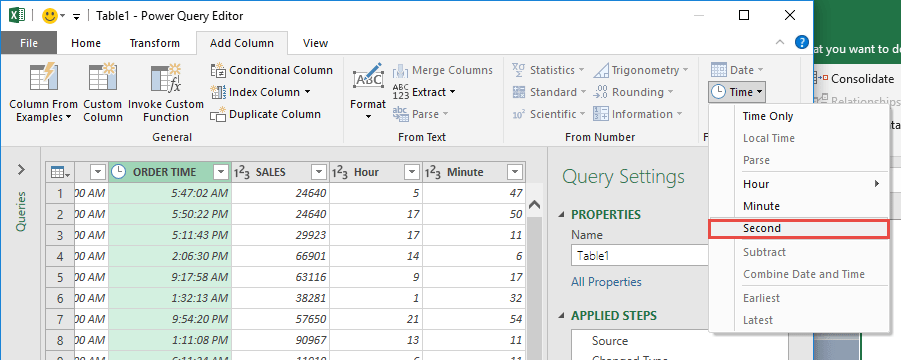Screen dimensions: 901x360
Task: Click the smiley feedback icon
Action: [x=50, y=16]
